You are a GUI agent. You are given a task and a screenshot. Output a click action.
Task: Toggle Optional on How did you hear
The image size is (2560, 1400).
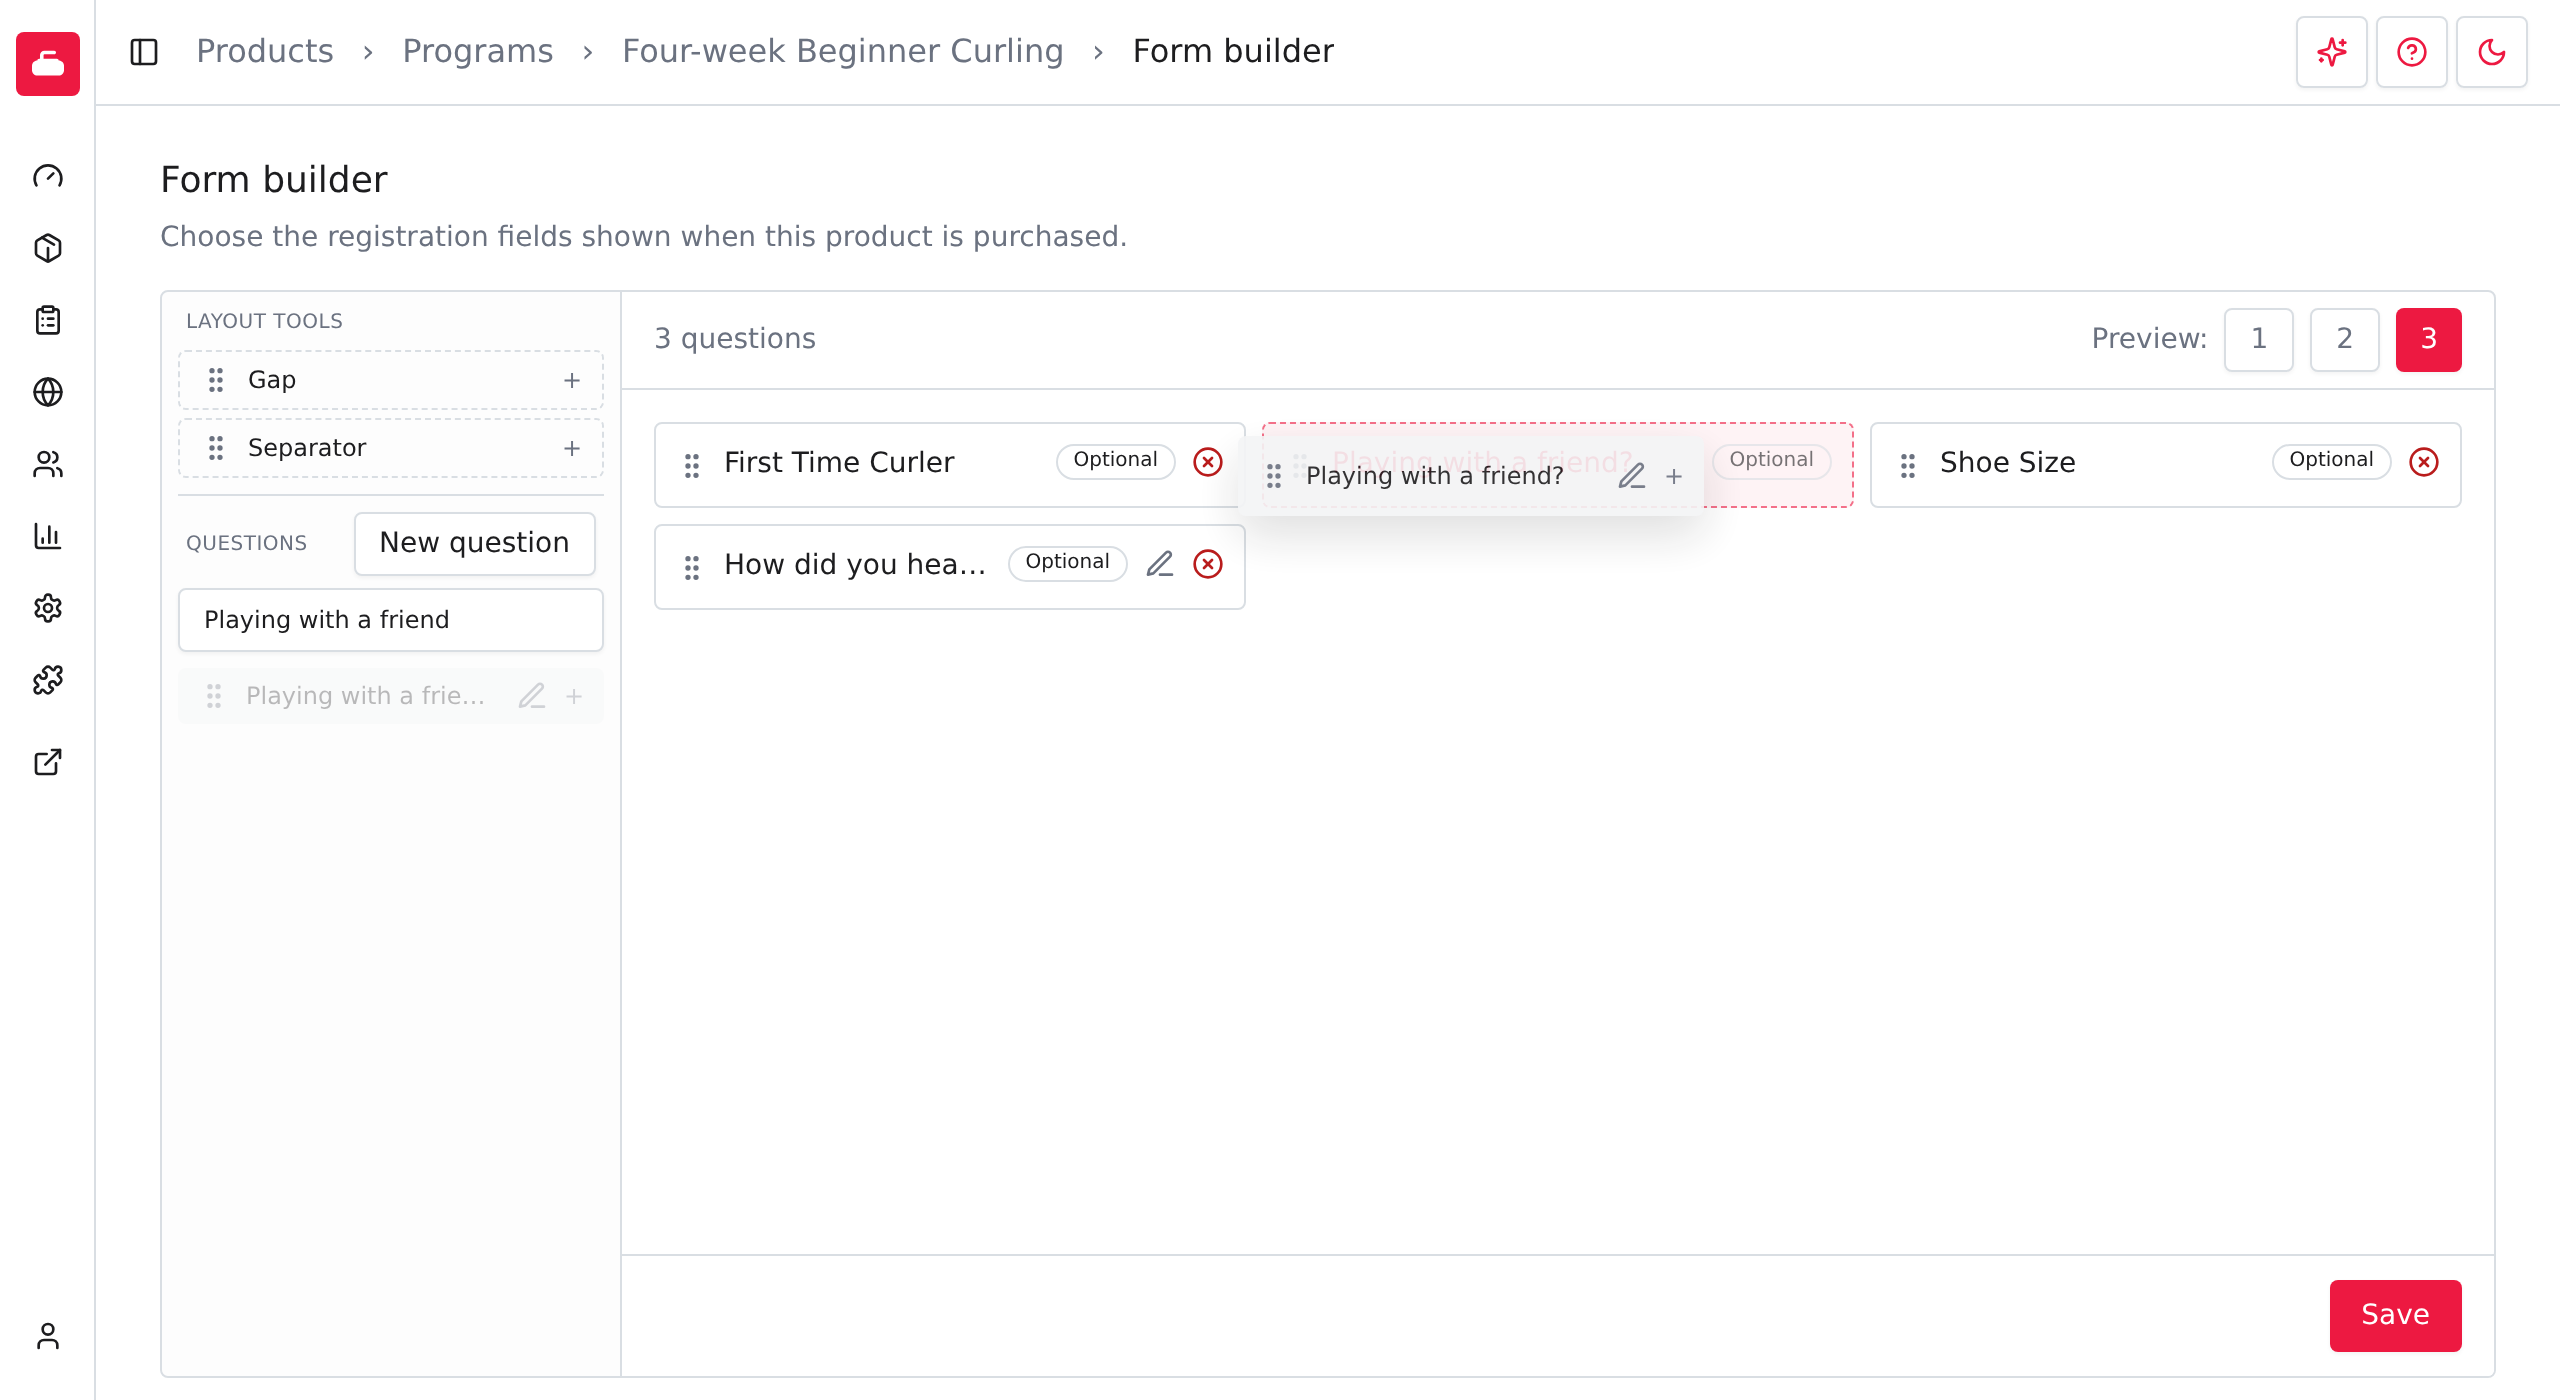pos(1068,563)
